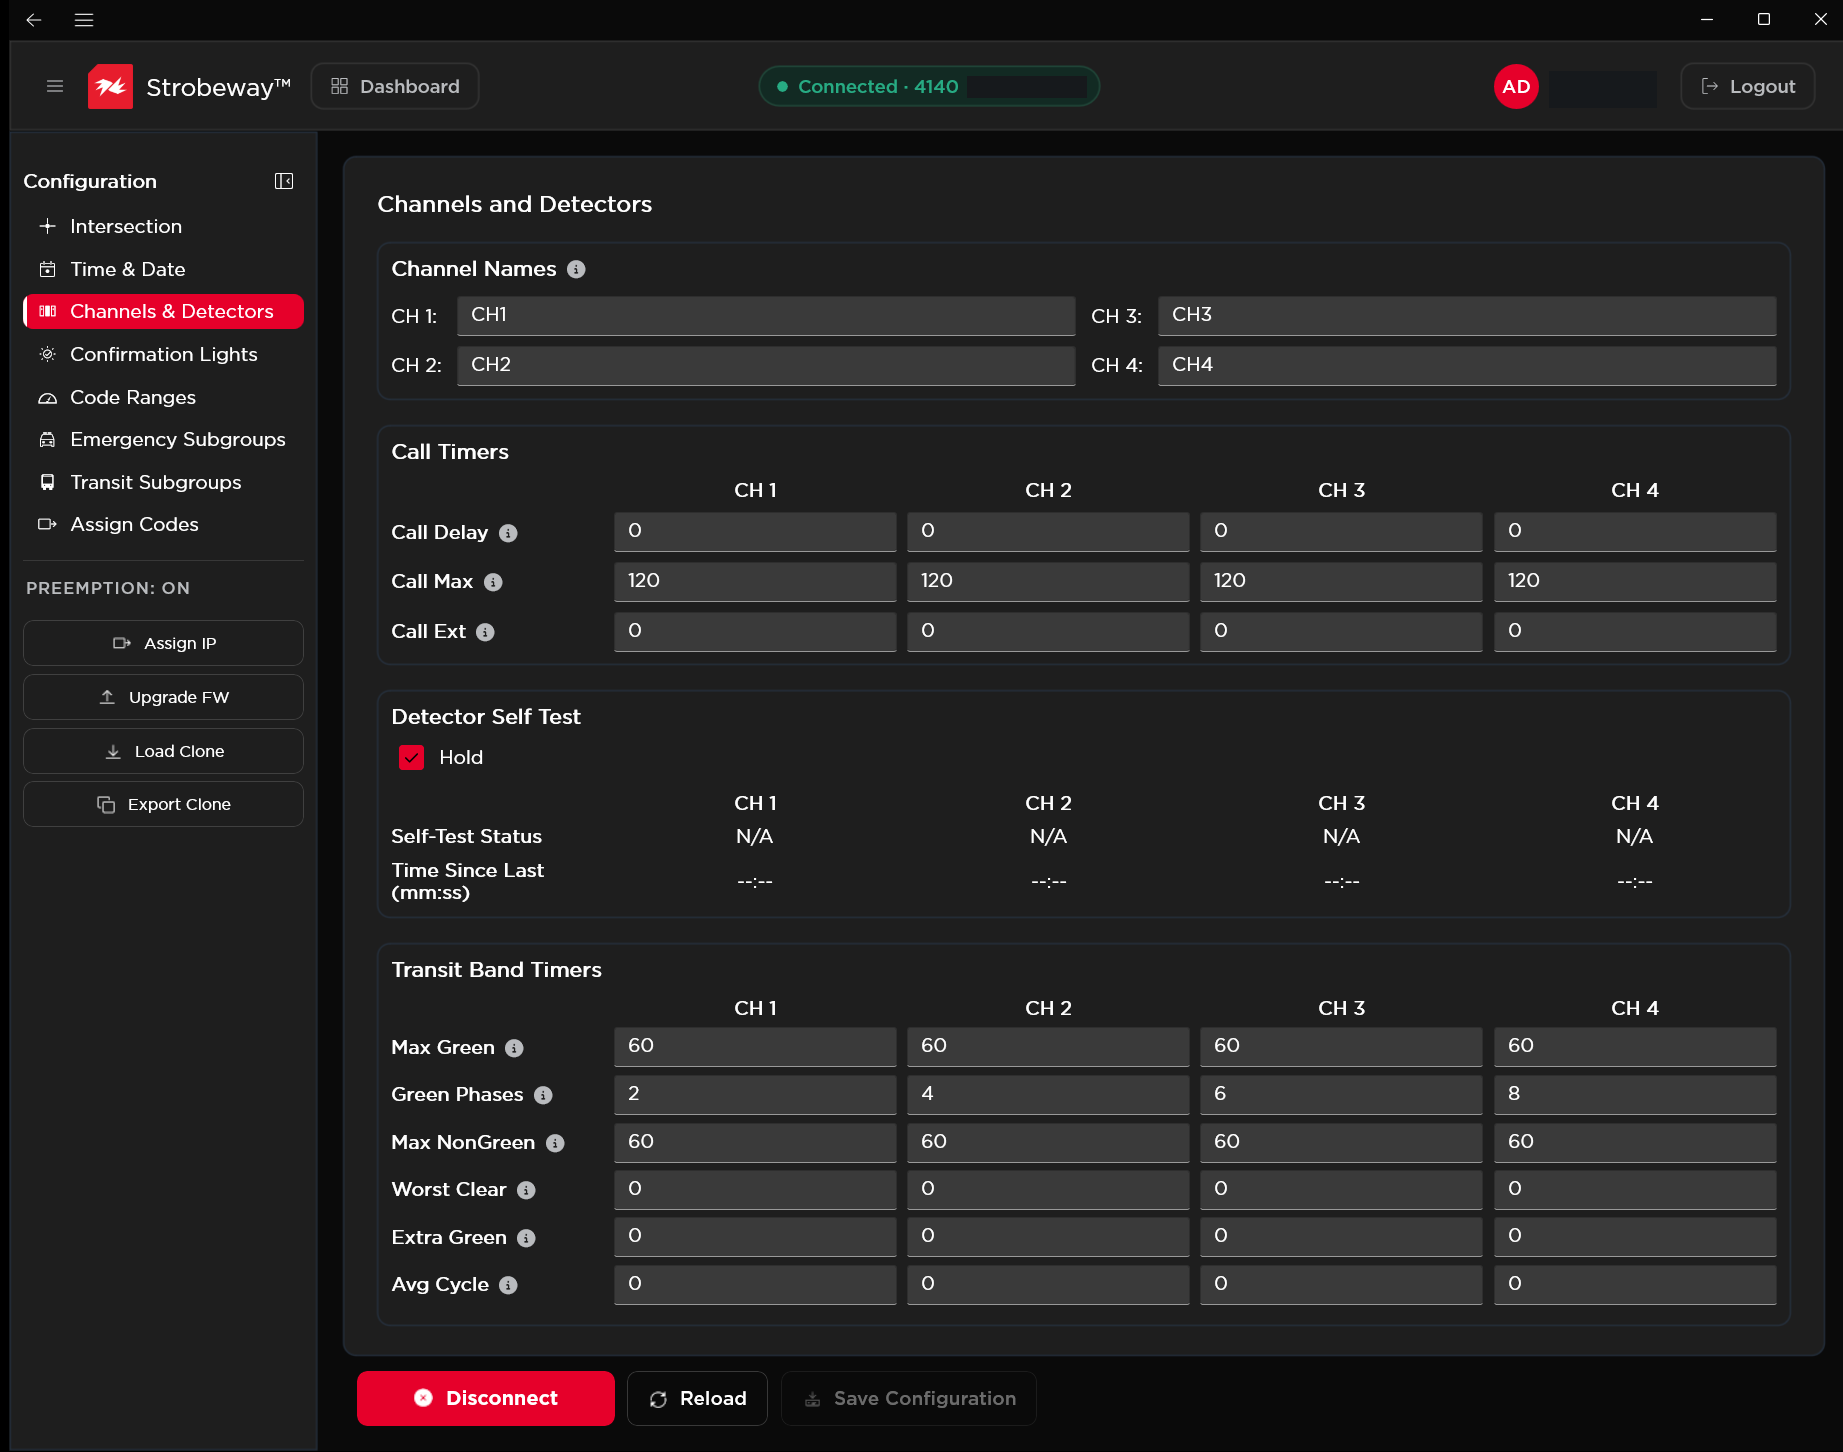Click the Upgrade FW button
Viewport: 1843px width, 1452px height.
coord(163,697)
